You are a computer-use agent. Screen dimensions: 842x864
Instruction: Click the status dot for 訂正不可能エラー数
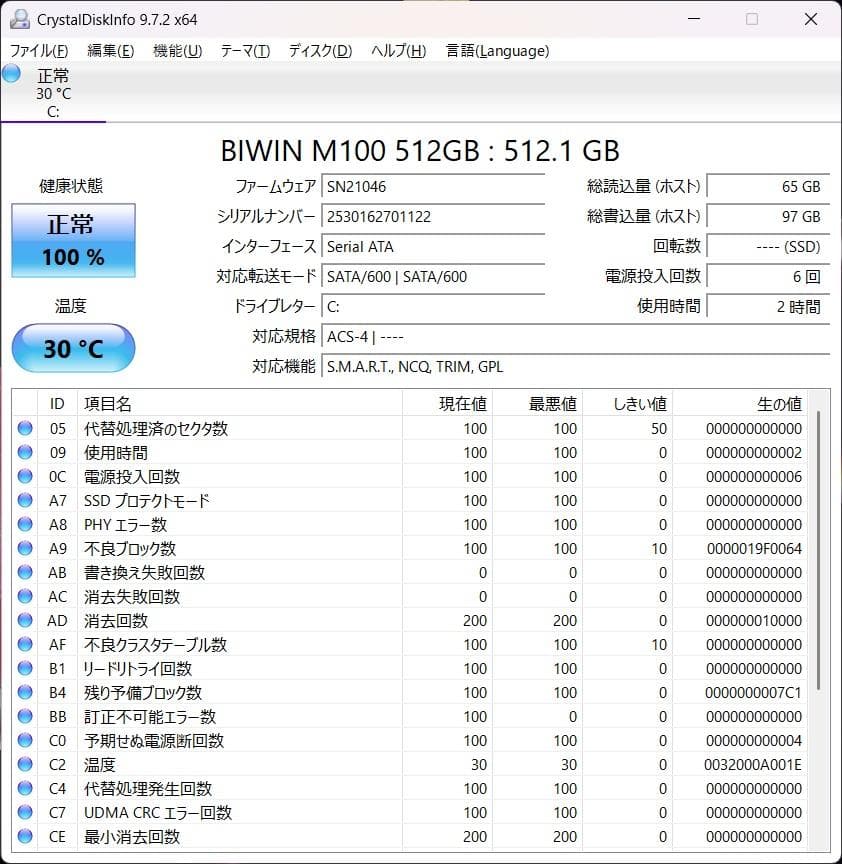coord(25,717)
